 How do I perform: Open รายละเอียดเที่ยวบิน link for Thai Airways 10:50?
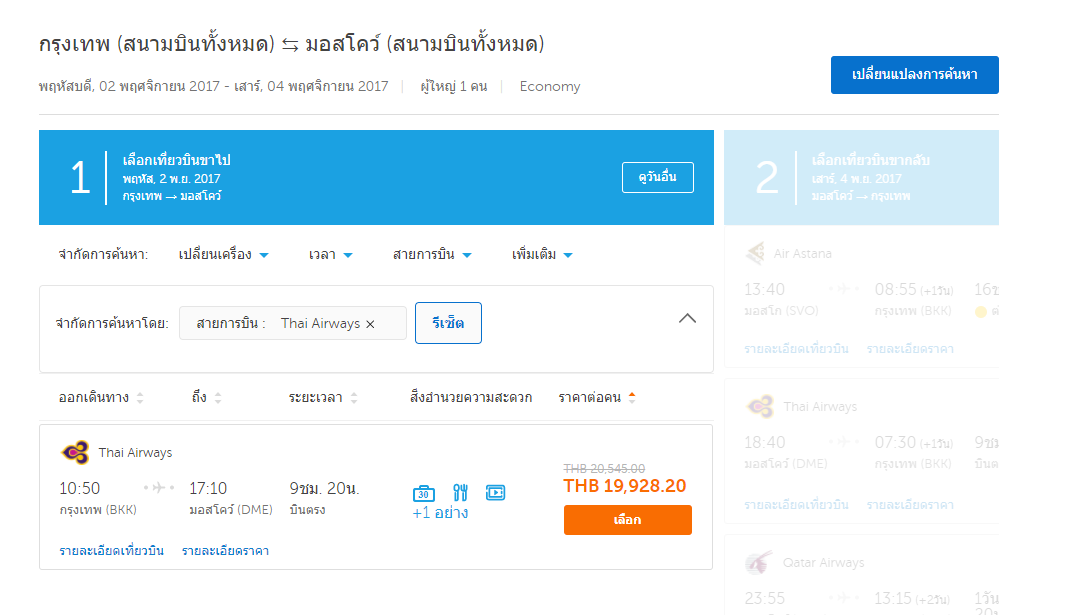coord(112,551)
